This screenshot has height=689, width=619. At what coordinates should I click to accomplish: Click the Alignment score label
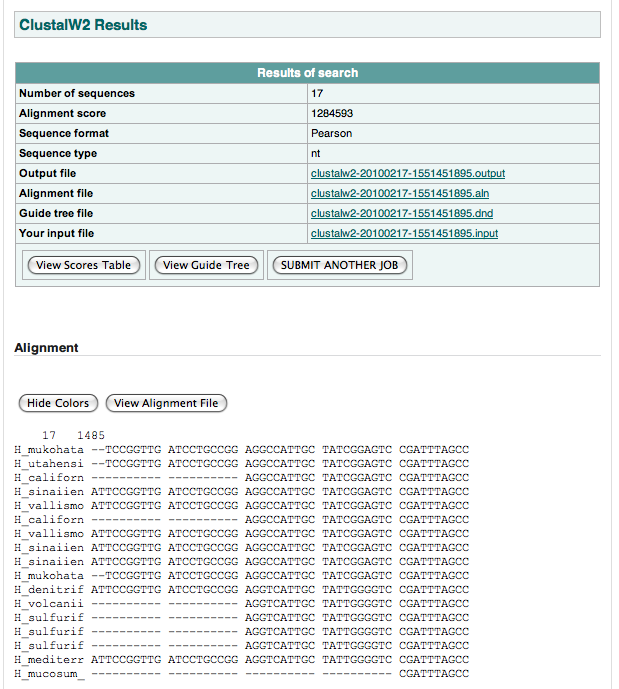(62, 113)
